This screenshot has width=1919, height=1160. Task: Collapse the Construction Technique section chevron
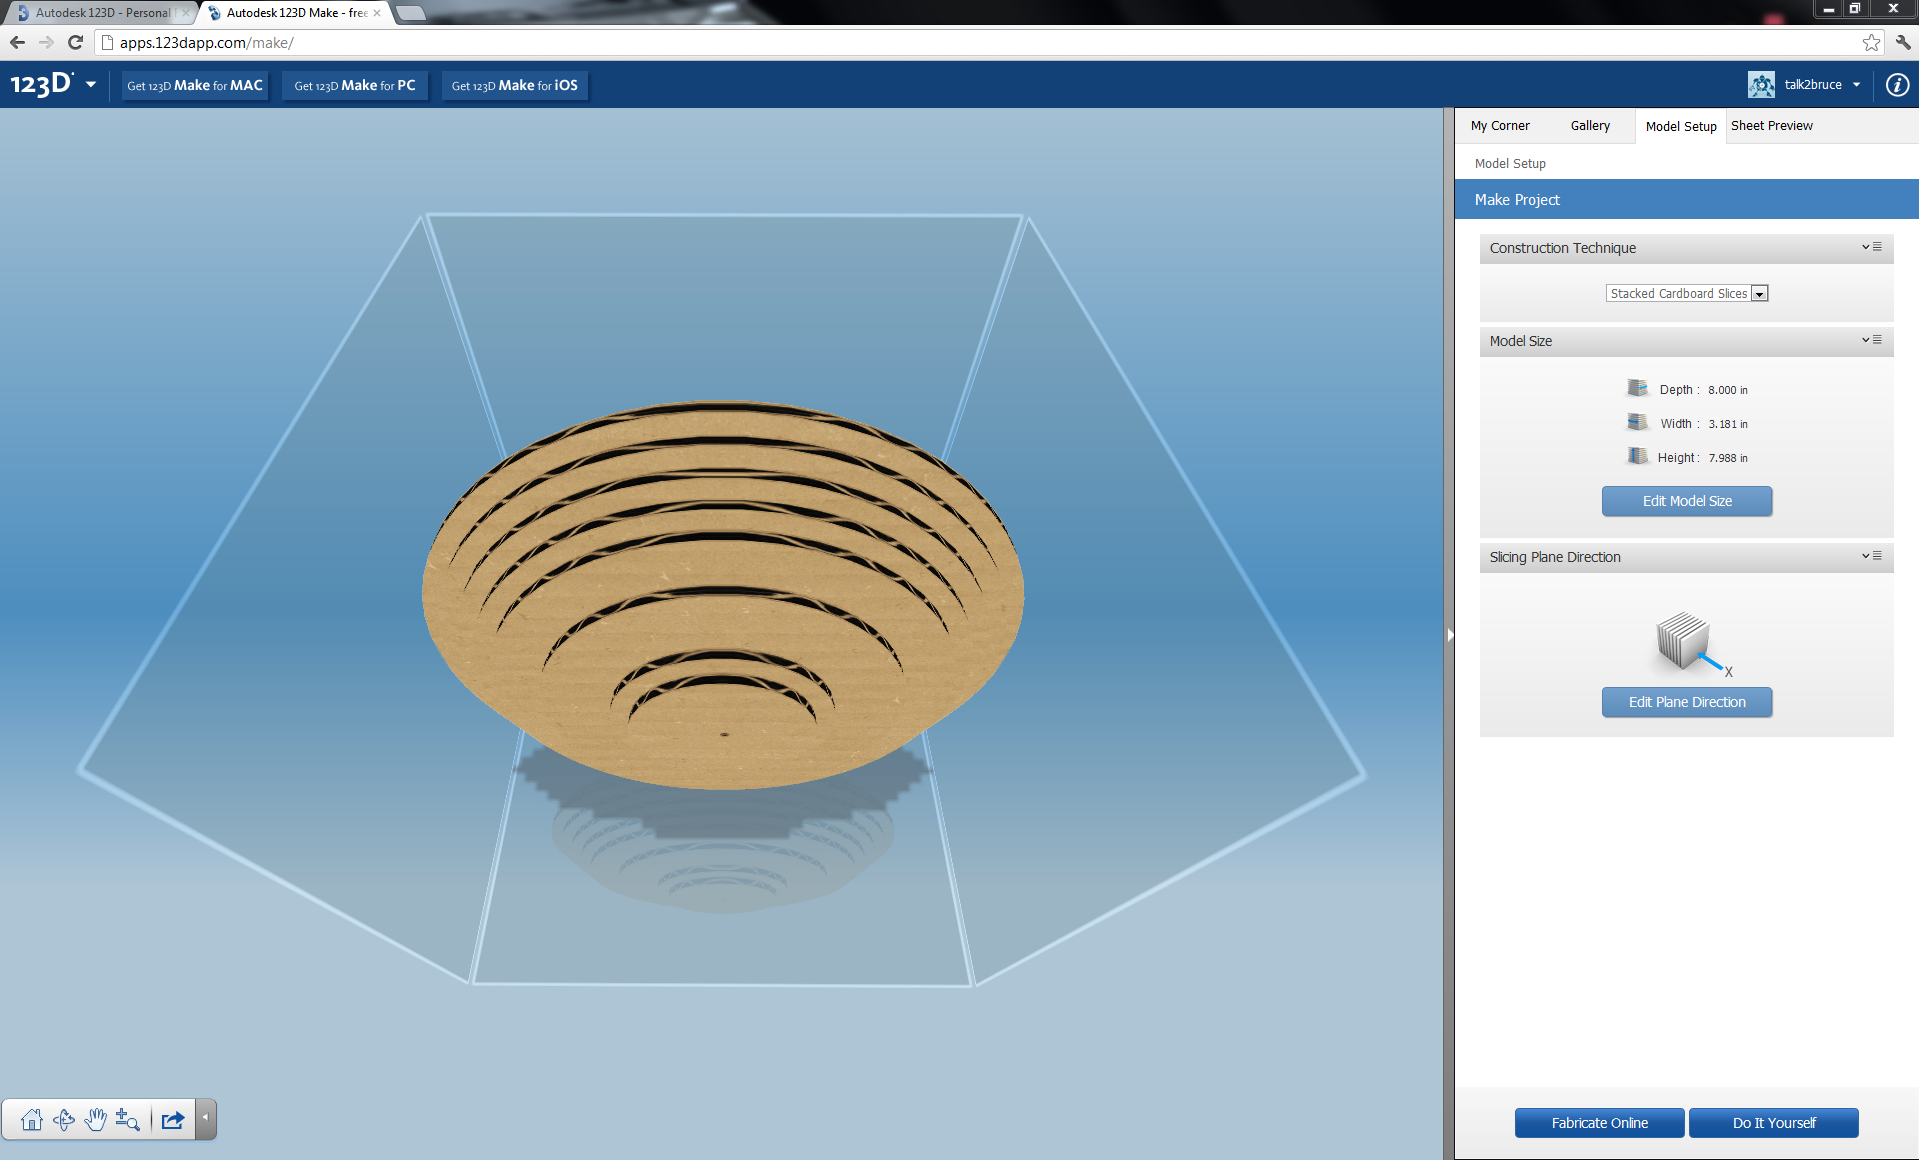[x=1864, y=248]
